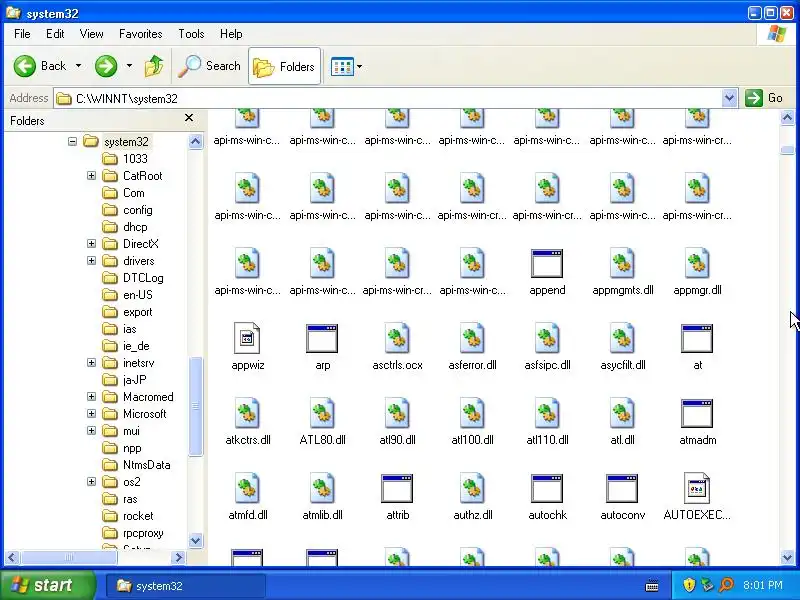Select the arp program icon
The width and height of the screenshot is (800, 600).
point(322,338)
